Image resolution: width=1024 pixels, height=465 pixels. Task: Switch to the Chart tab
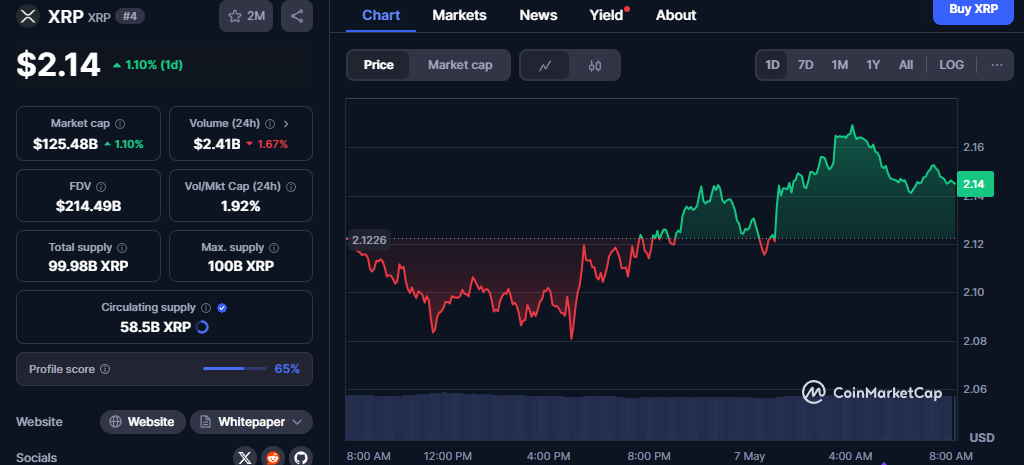[x=381, y=15]
